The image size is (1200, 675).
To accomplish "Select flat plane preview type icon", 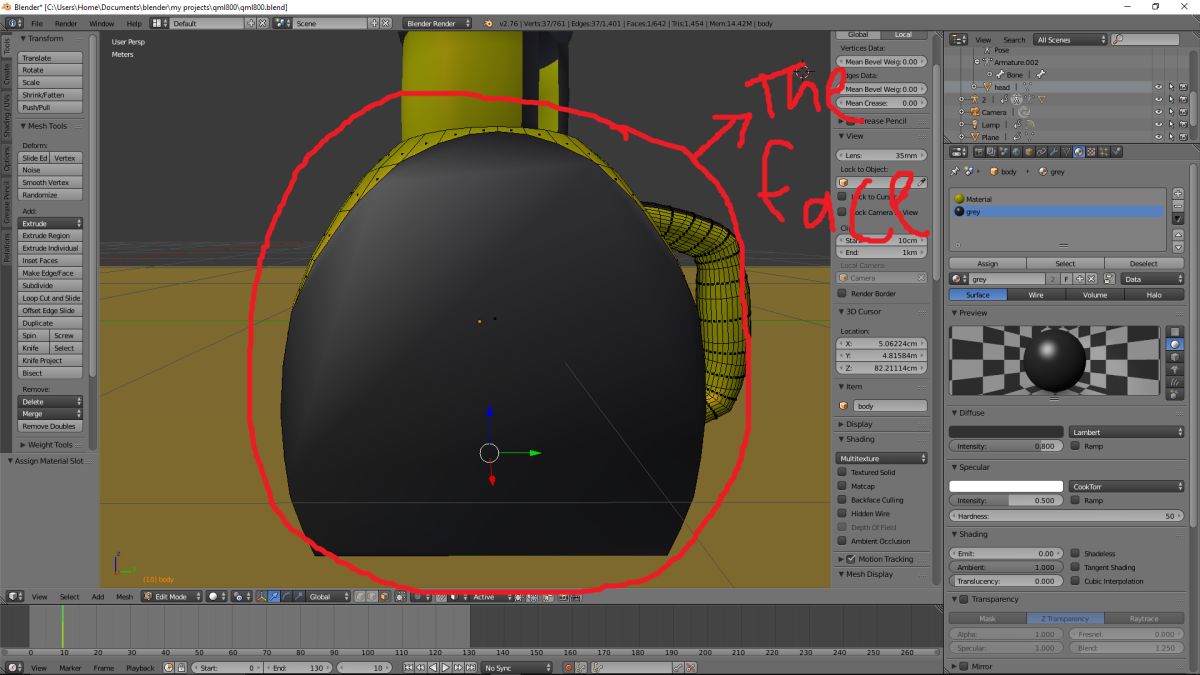I will click(1176, 331).
